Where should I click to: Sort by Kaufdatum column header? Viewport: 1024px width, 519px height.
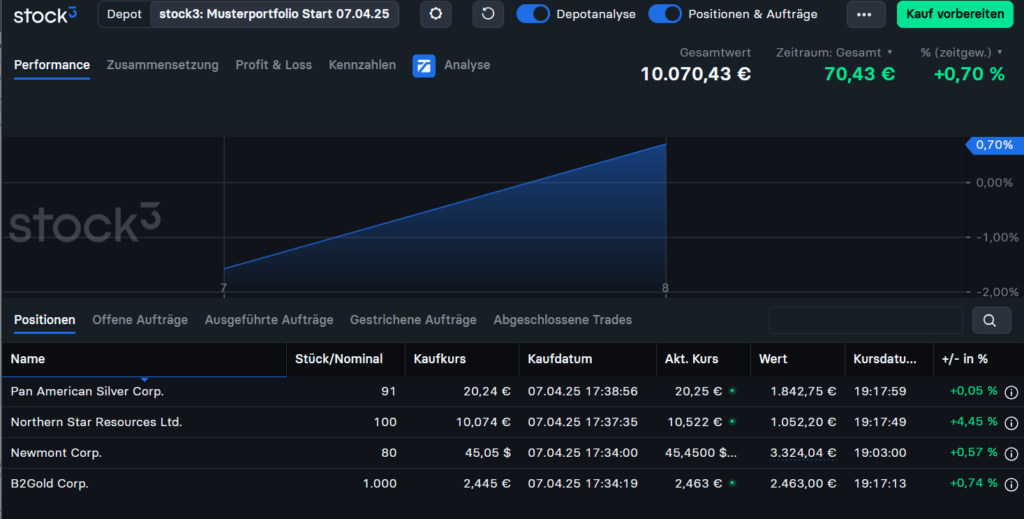click(588, 359)
